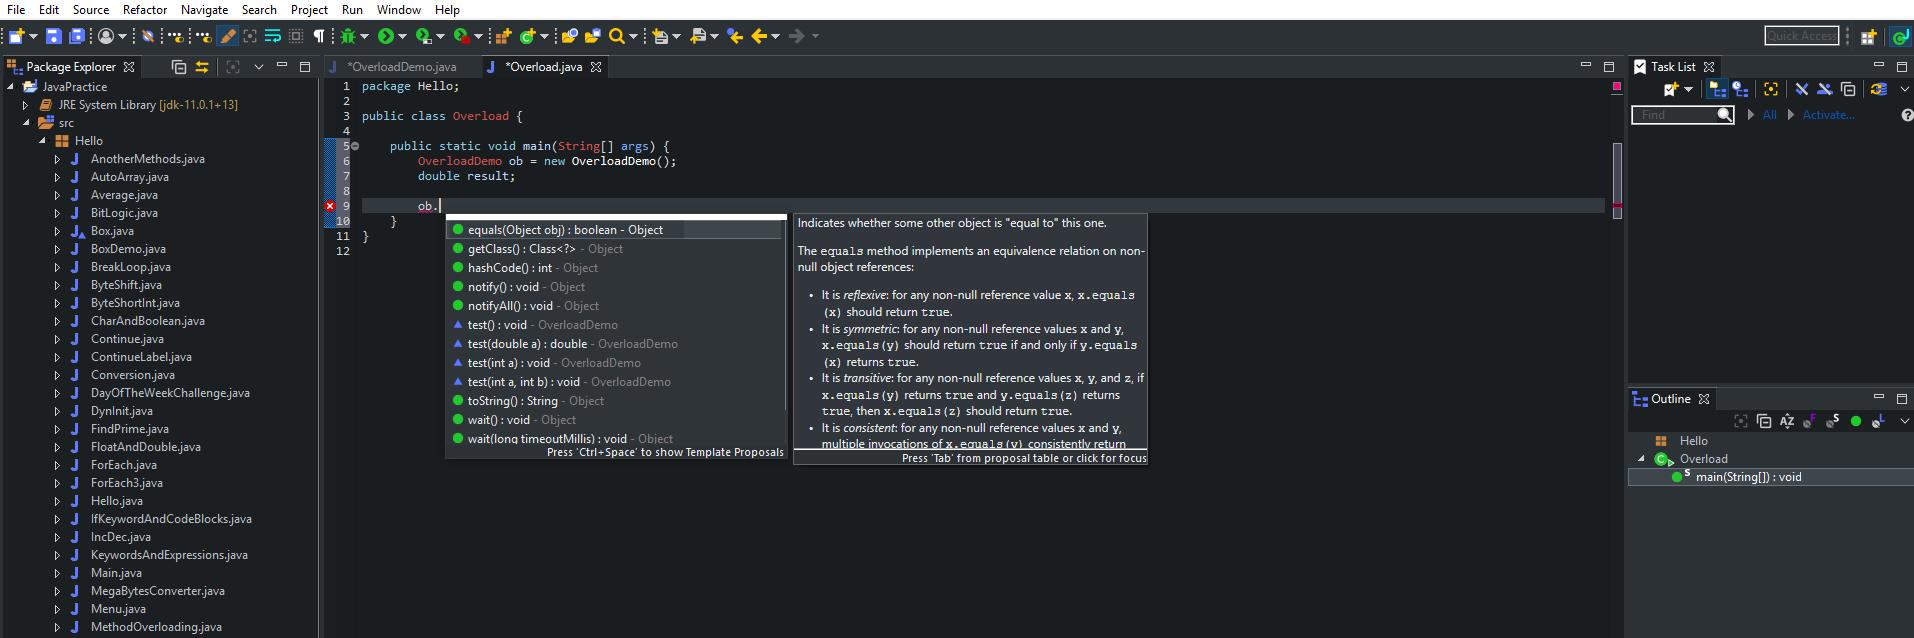Click the Quick Access input field
This screenshot has width=1914, height=638.
(1801, 36)
